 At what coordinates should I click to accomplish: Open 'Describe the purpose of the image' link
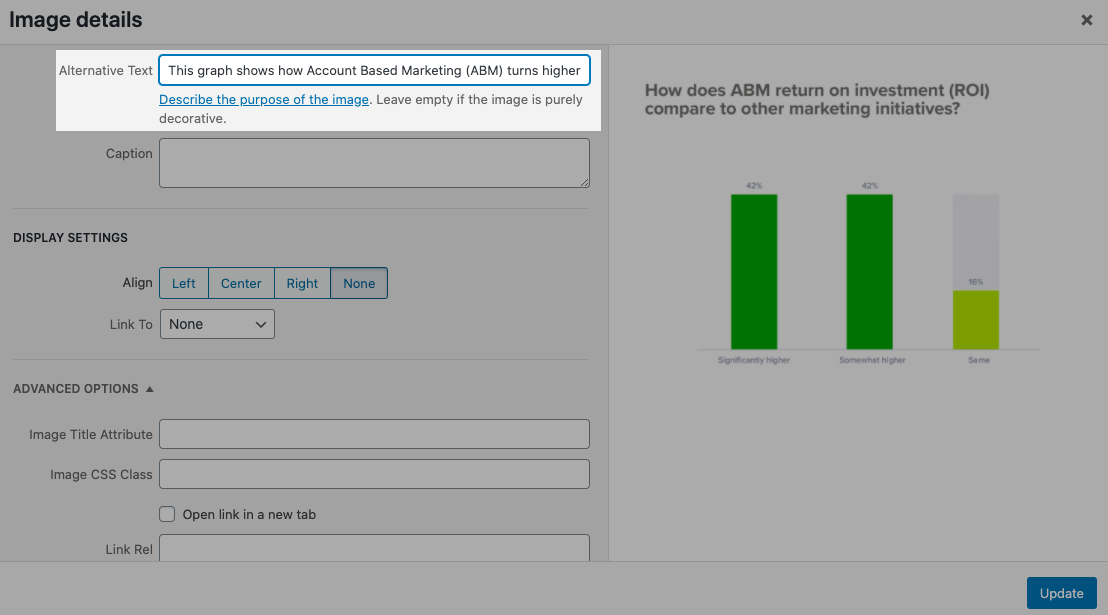[264, 100]
